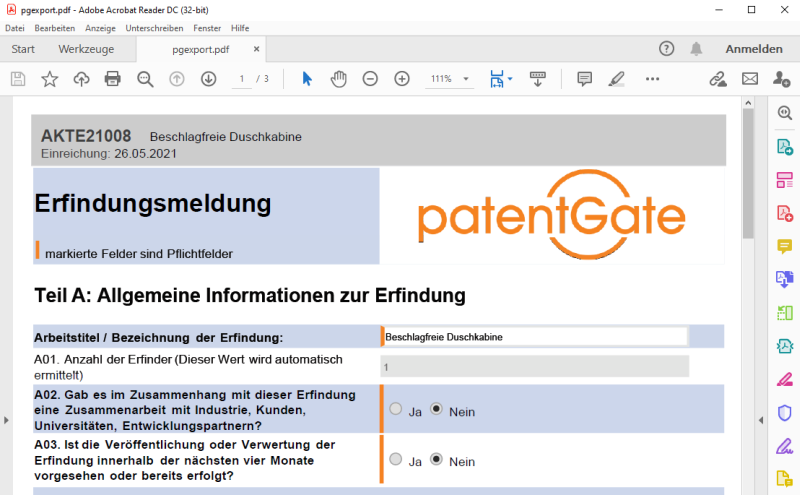Open the Bearbeiten menu
This screenshot has width=800, height=495.
point(55,28)
